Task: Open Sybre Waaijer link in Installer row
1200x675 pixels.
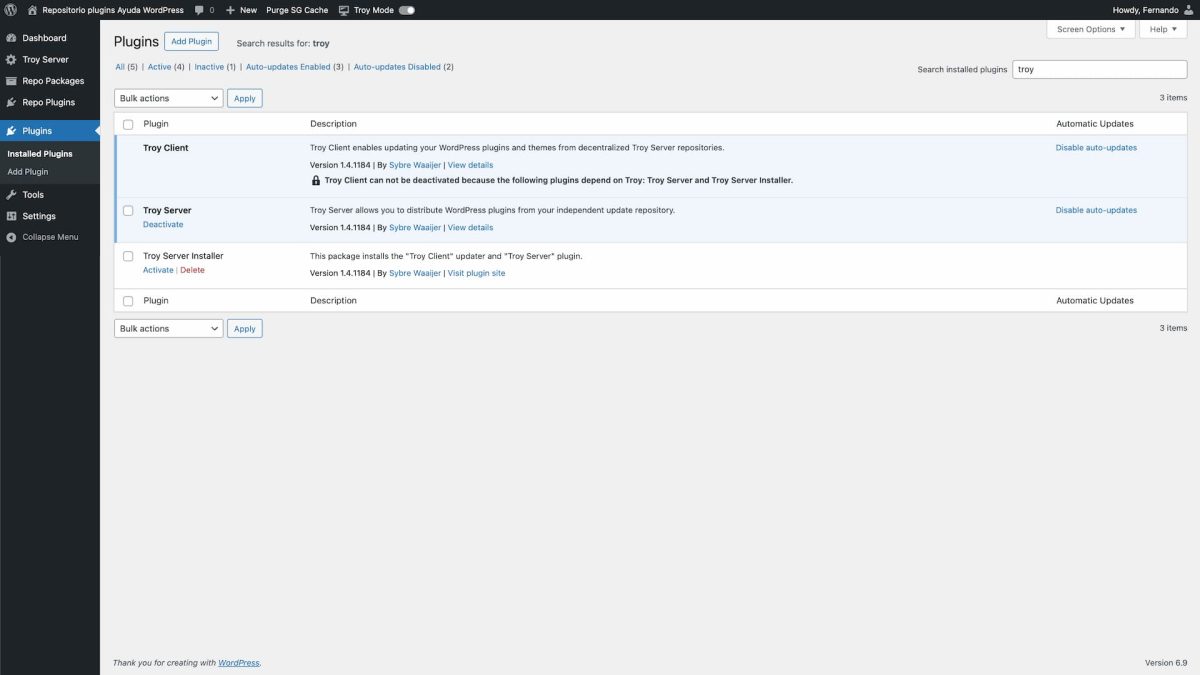Action: pos(415,273)
